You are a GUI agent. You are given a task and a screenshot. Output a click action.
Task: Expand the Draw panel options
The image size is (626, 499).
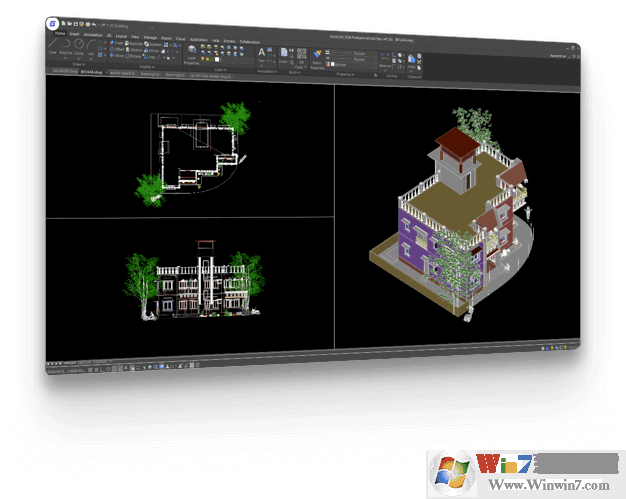(x=77, y=66)
